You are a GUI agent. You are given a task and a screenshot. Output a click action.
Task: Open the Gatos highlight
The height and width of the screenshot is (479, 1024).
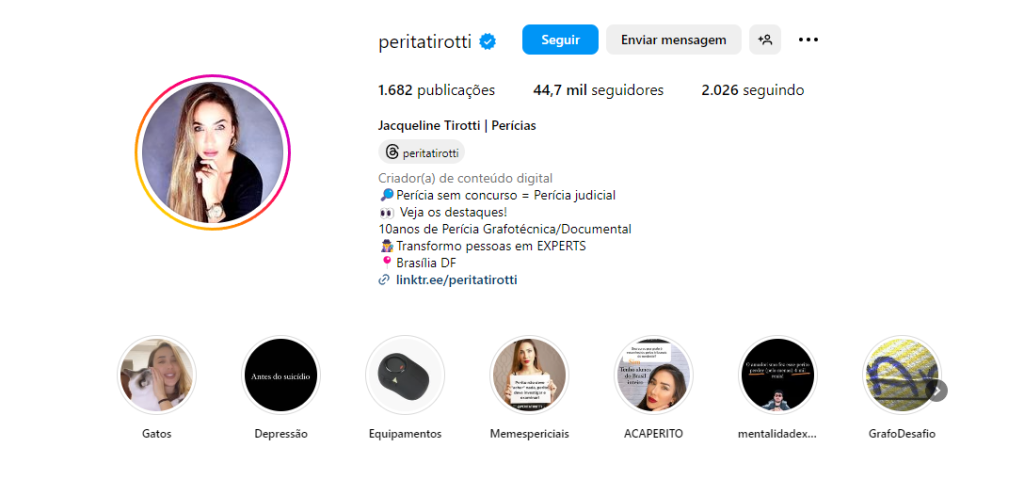(157, 375)
